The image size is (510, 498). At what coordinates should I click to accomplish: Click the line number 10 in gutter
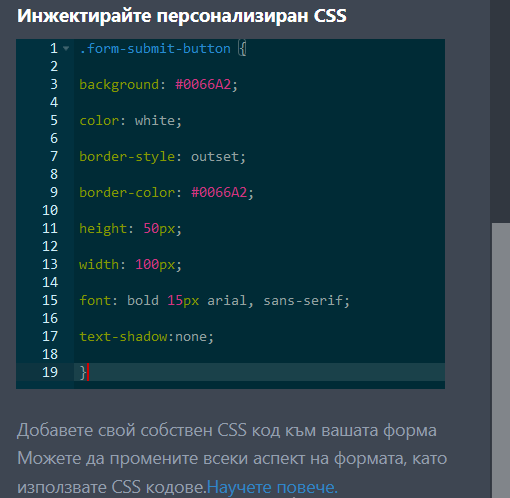[x=50, y=211]
